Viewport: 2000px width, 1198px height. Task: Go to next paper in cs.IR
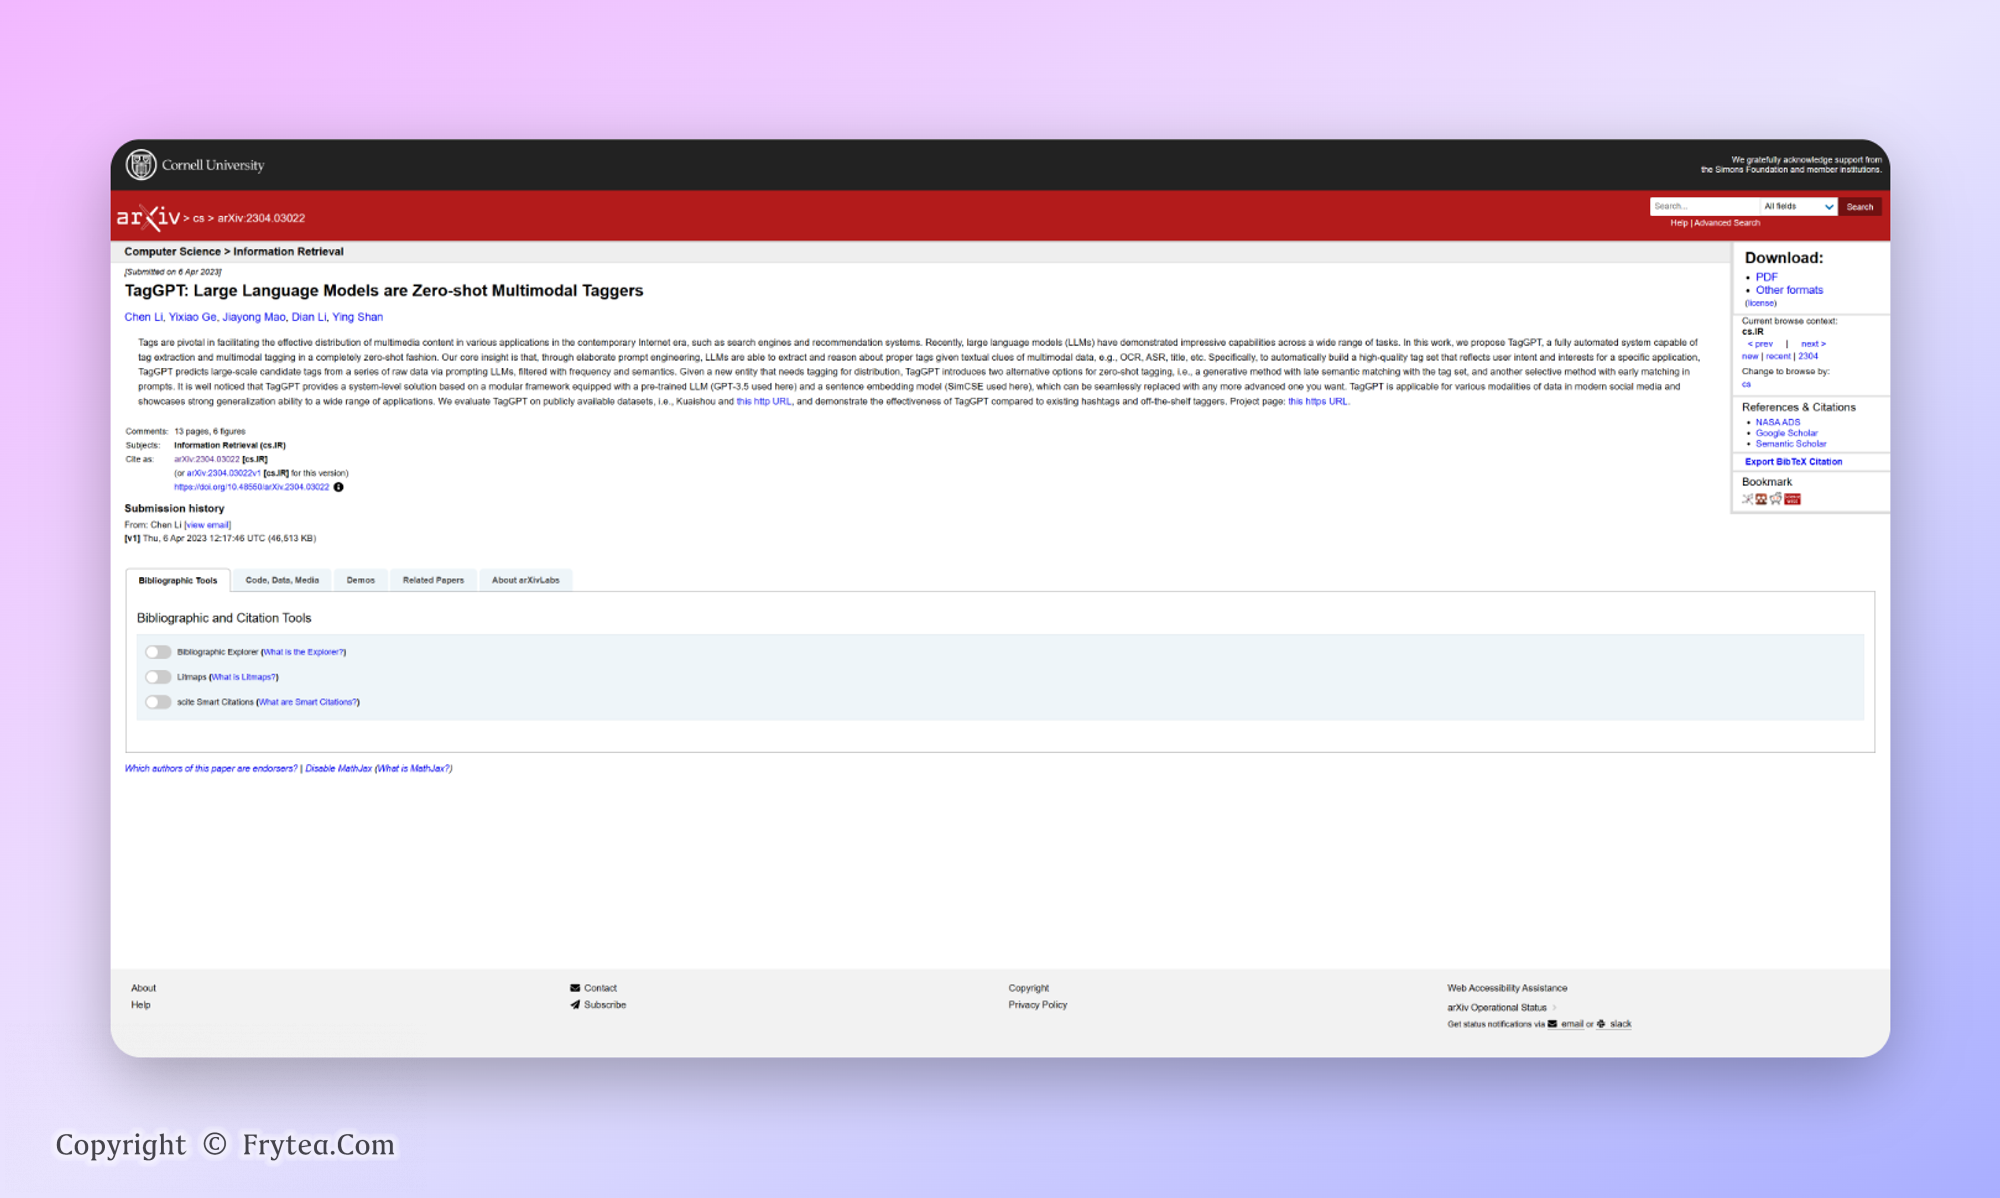[1813, 344]
